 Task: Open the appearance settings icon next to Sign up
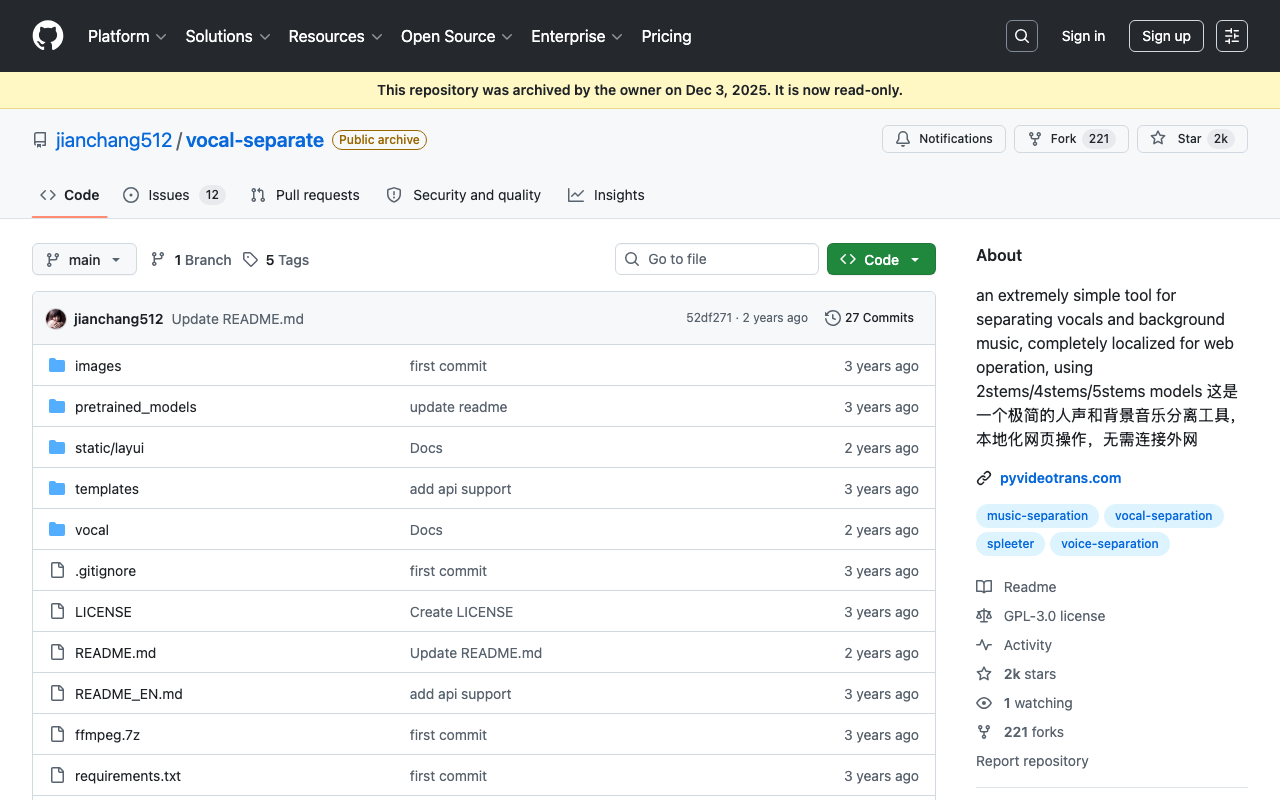tap(1232, 36)
